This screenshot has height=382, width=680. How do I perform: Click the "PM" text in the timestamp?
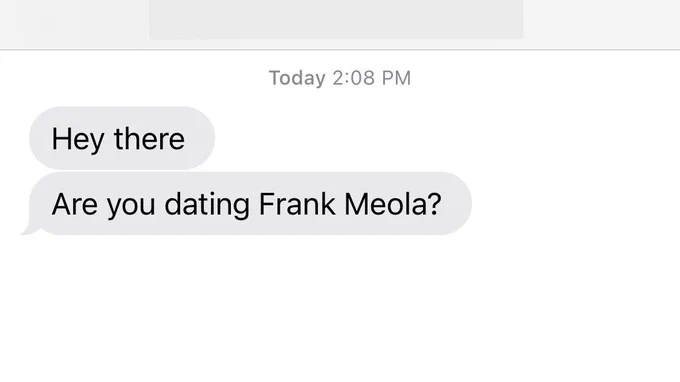coord(396,78)
